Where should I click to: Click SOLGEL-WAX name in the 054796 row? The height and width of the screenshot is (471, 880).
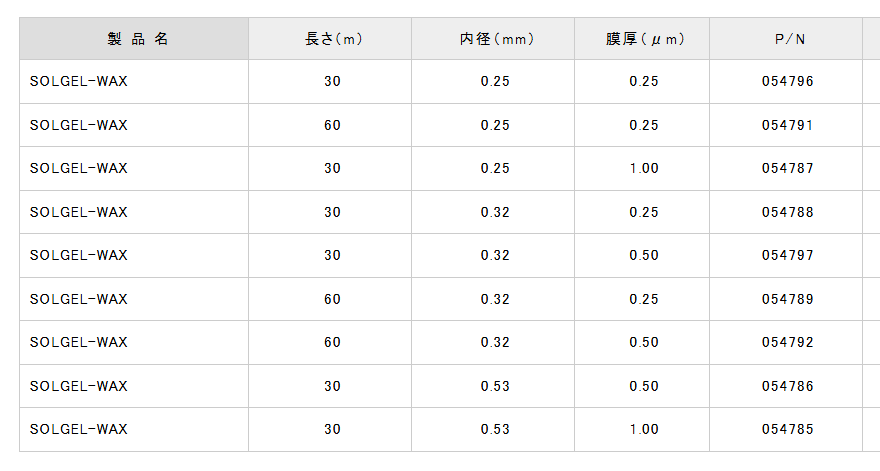(x=79, y=81)
